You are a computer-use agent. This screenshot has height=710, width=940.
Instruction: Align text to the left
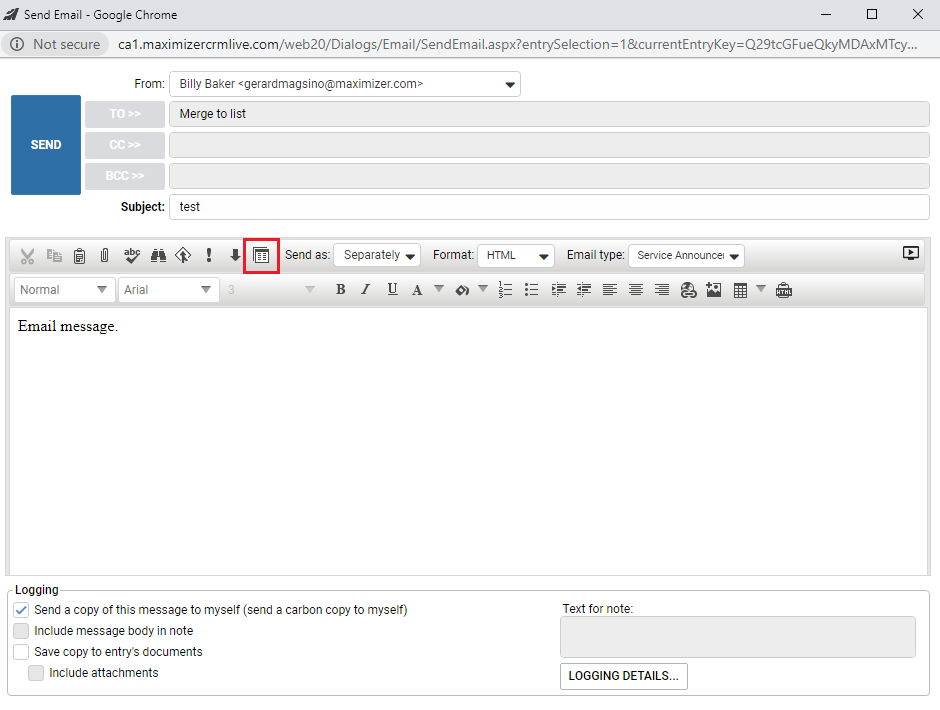pos(610,290)
